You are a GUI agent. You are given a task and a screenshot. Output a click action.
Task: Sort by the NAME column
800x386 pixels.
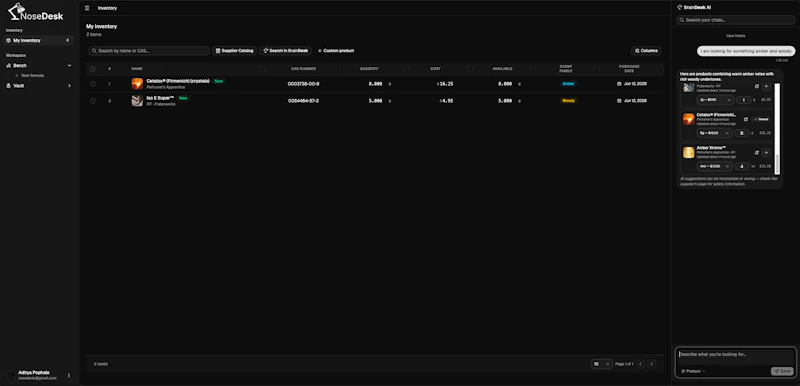137,69
